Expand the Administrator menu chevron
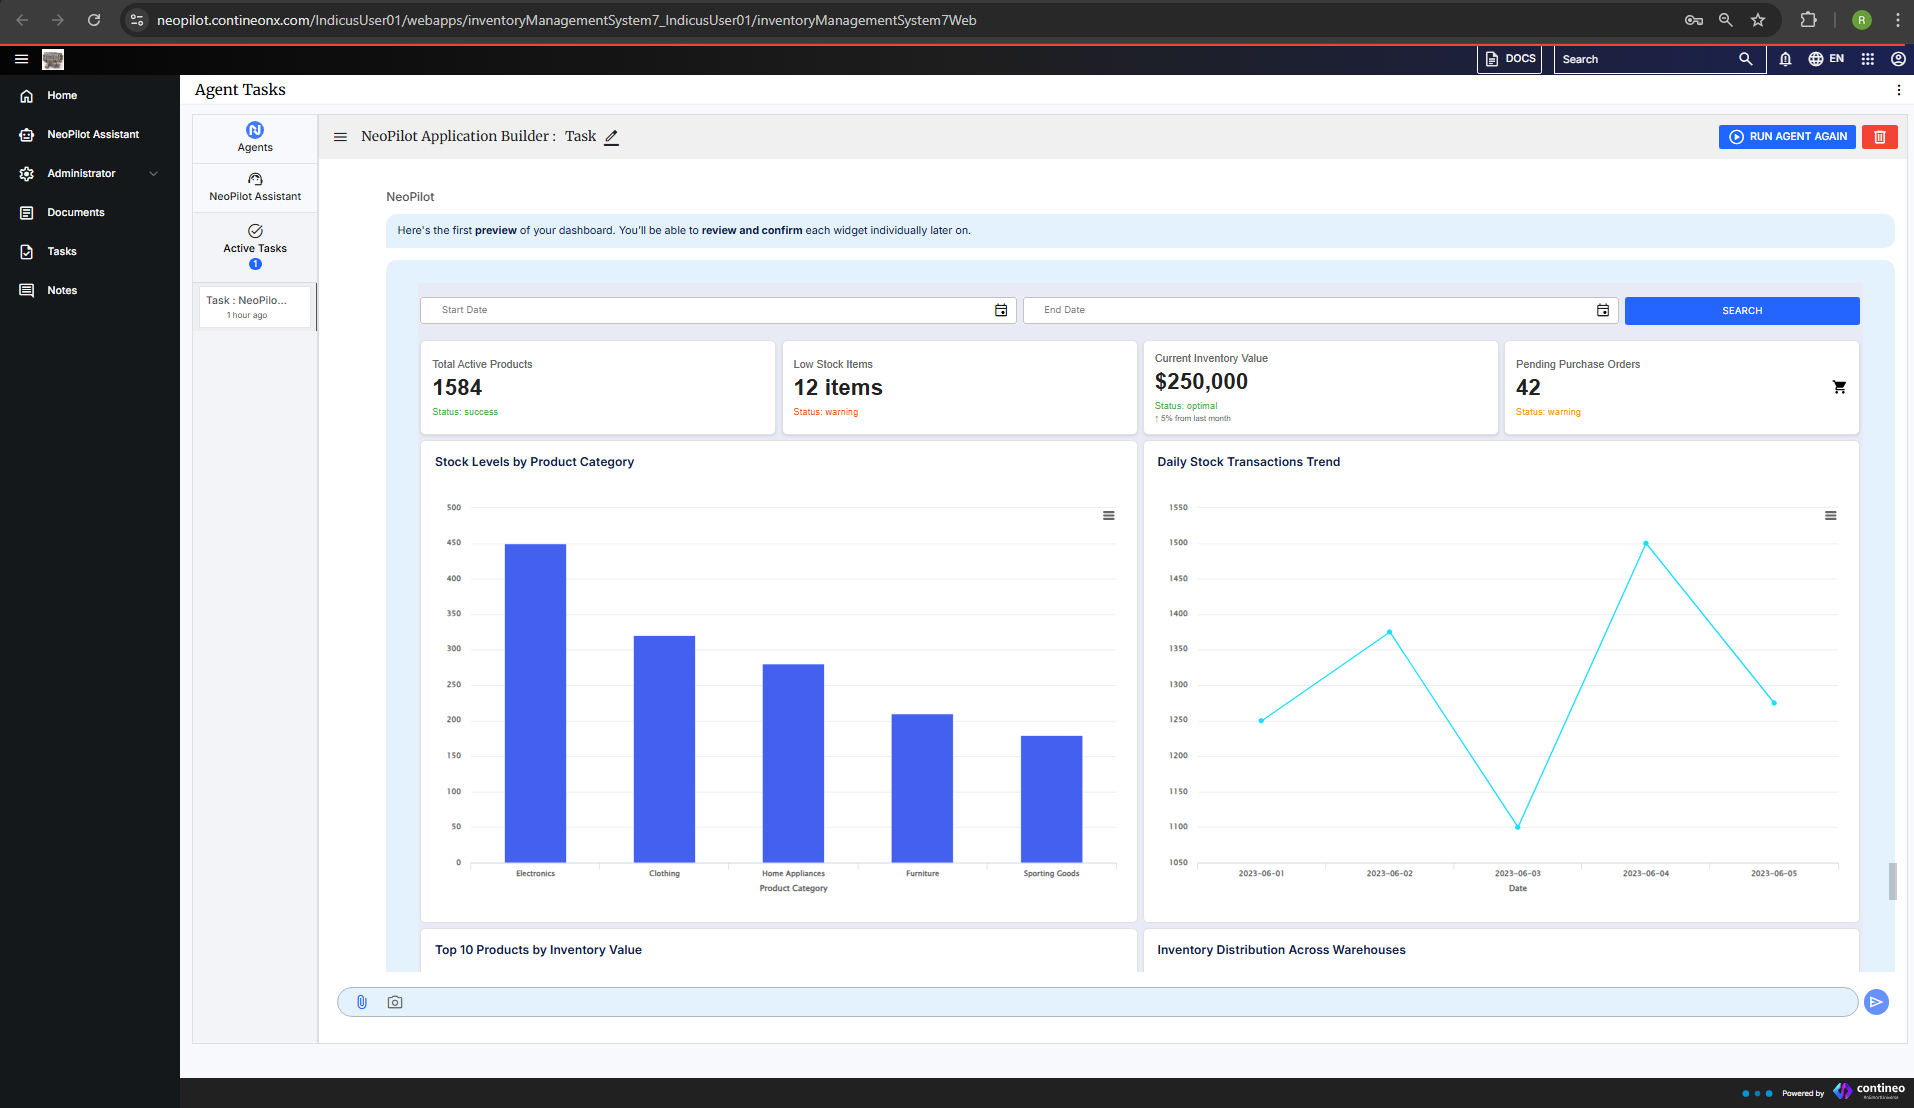Image resolution: width=1914 pixels, height=1108 pixels. coord(154,174)
